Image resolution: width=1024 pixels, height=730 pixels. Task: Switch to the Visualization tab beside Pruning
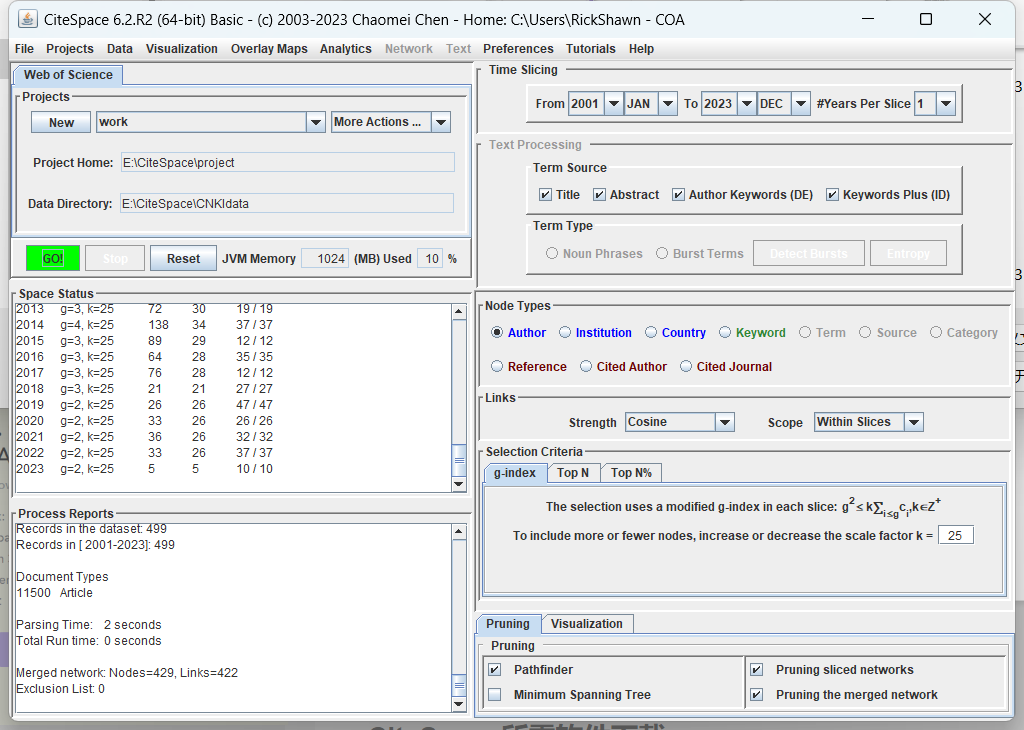coord(586,624)
